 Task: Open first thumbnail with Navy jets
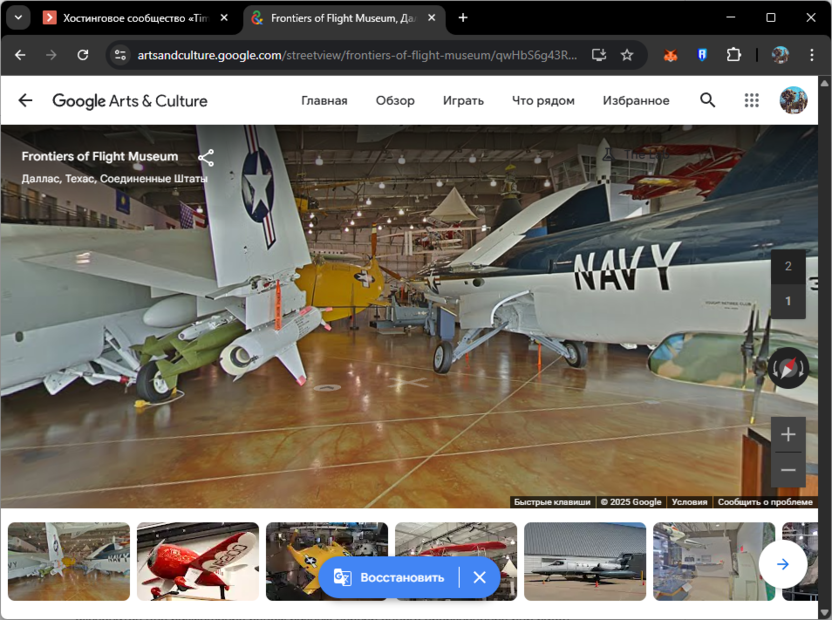pyautogui.click(x=69, y=562)
